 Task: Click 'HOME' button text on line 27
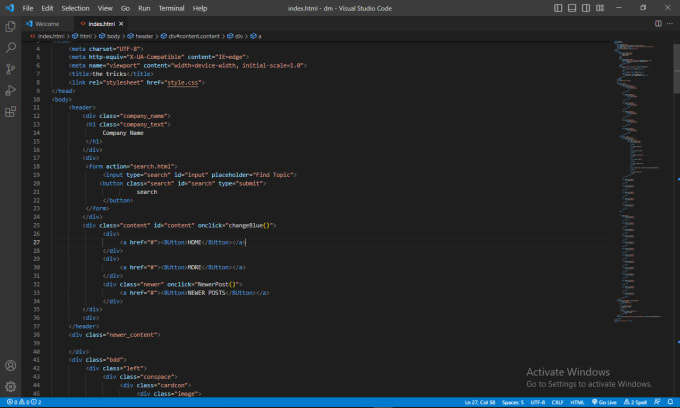194,242
